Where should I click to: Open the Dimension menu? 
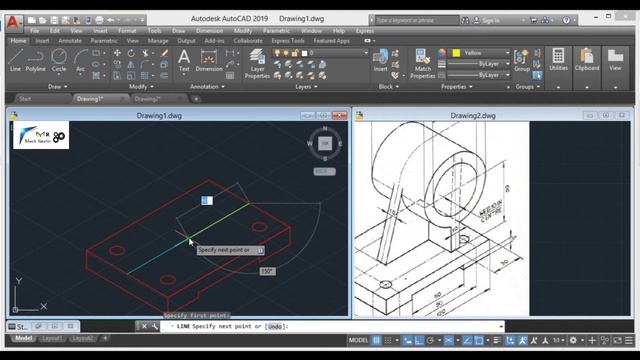(x=209, y=31)
